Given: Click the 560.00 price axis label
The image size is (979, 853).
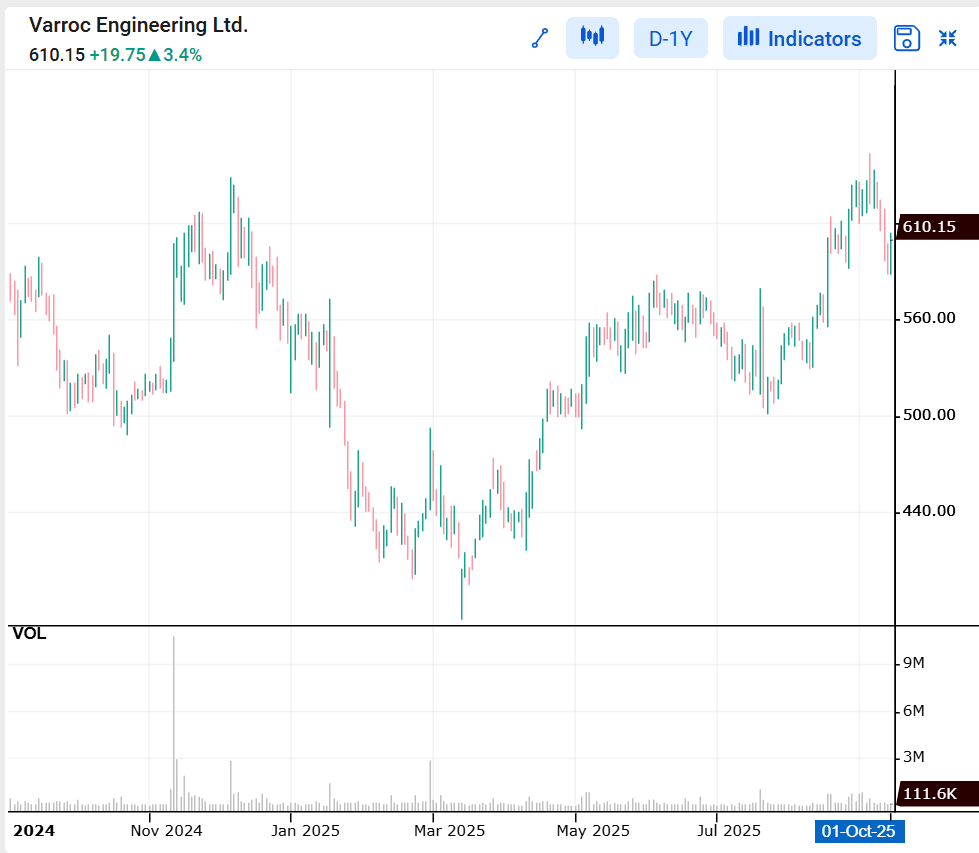Looking at the screenshot, I should [929, 318].
